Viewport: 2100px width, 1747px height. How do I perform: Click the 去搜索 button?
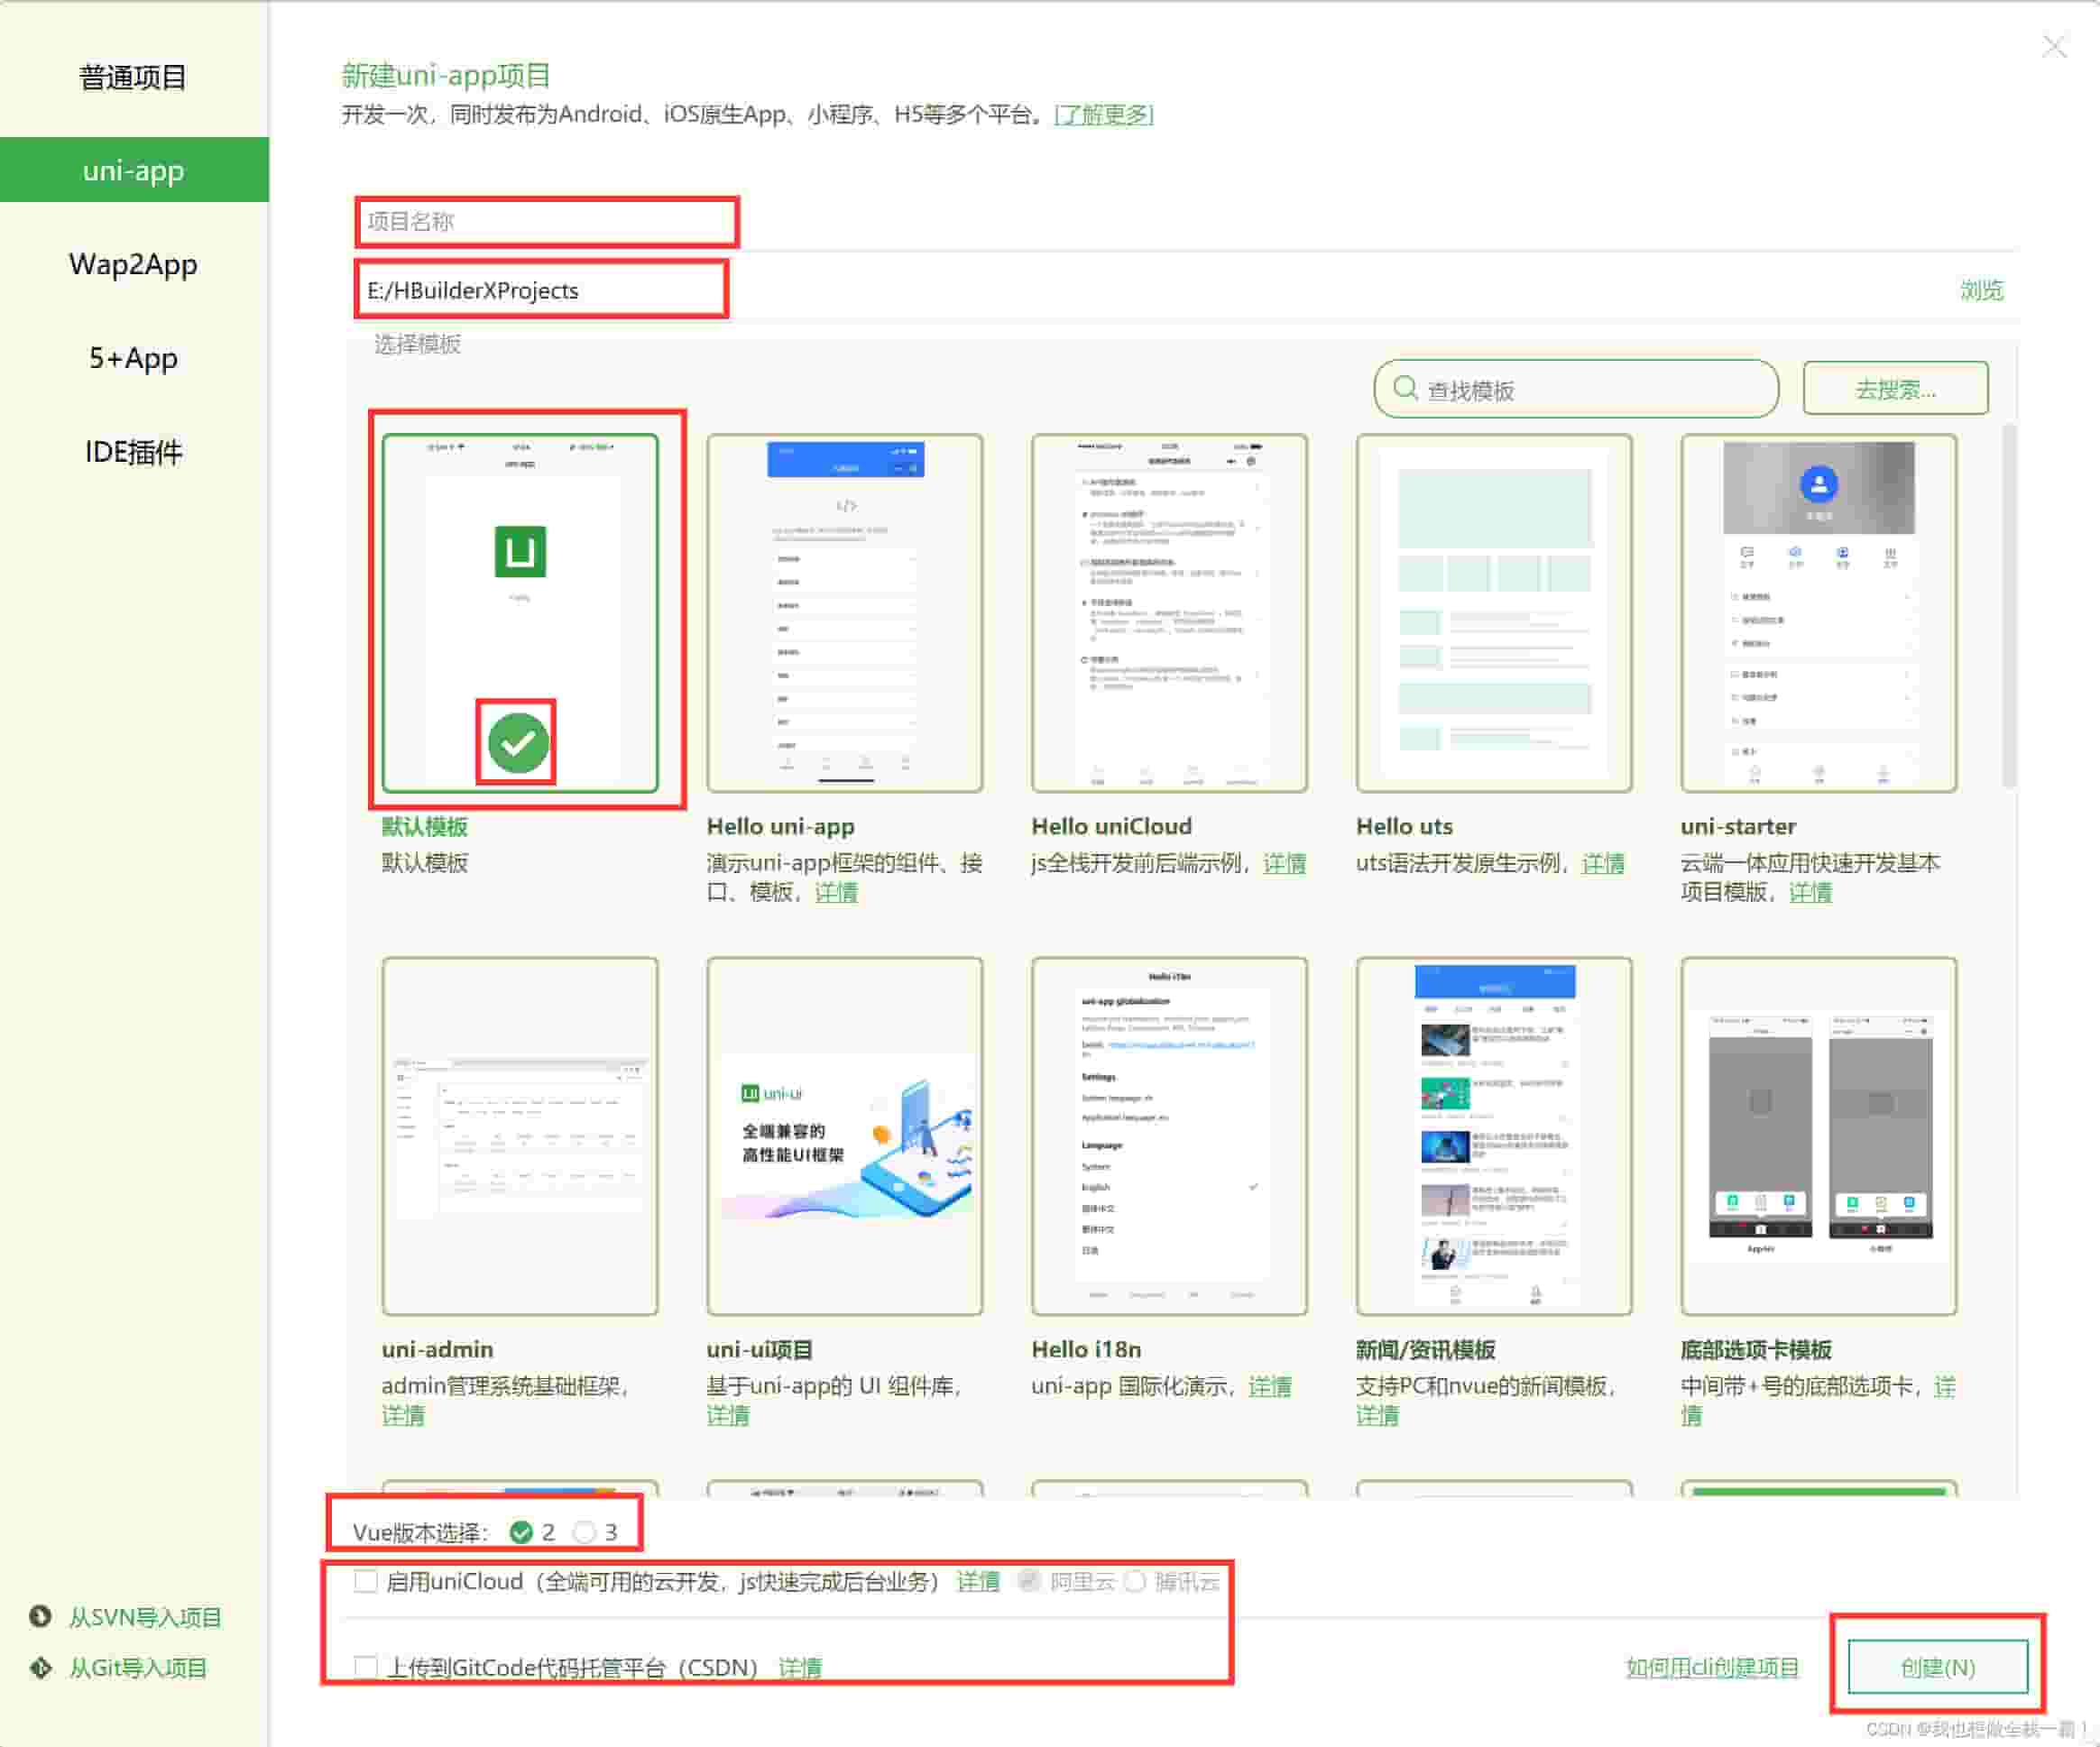click(x=1895, y=389)
